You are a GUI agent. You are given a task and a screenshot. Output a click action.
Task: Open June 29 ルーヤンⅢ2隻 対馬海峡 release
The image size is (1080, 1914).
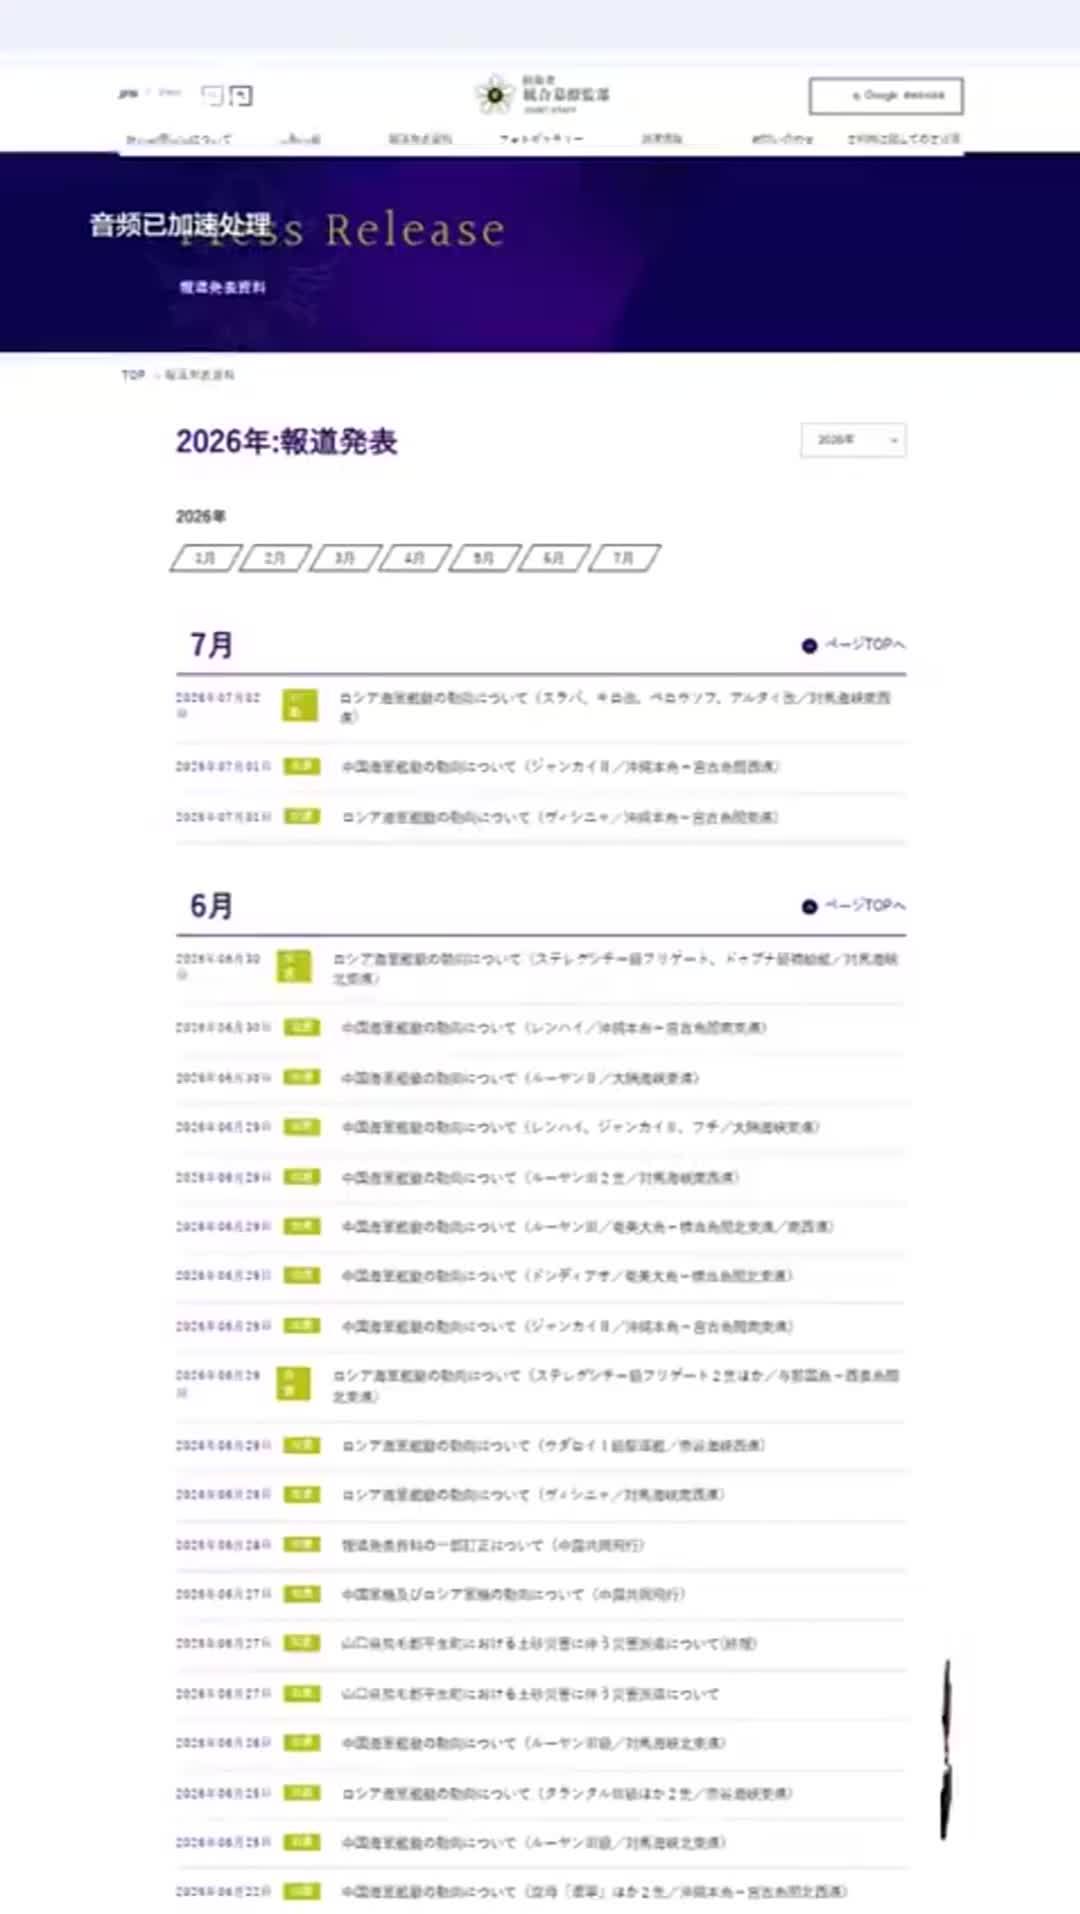point(540,1177)
